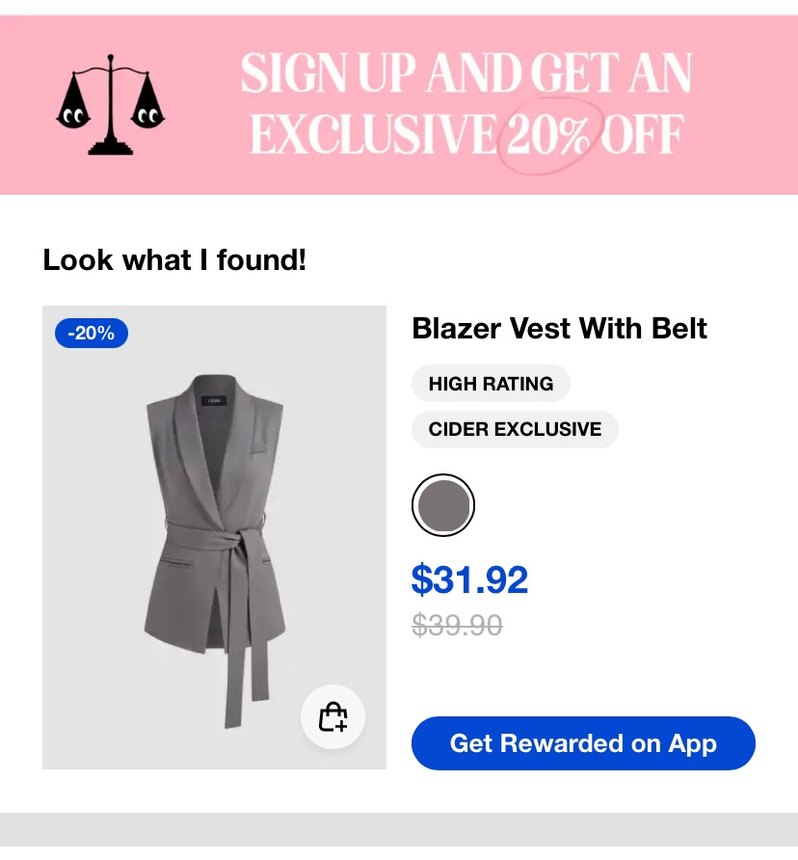The width and height of the screenshot is (798, 860).
Task: Click the crossed-out $39.90 original price
Action: [x=457, y=625]
